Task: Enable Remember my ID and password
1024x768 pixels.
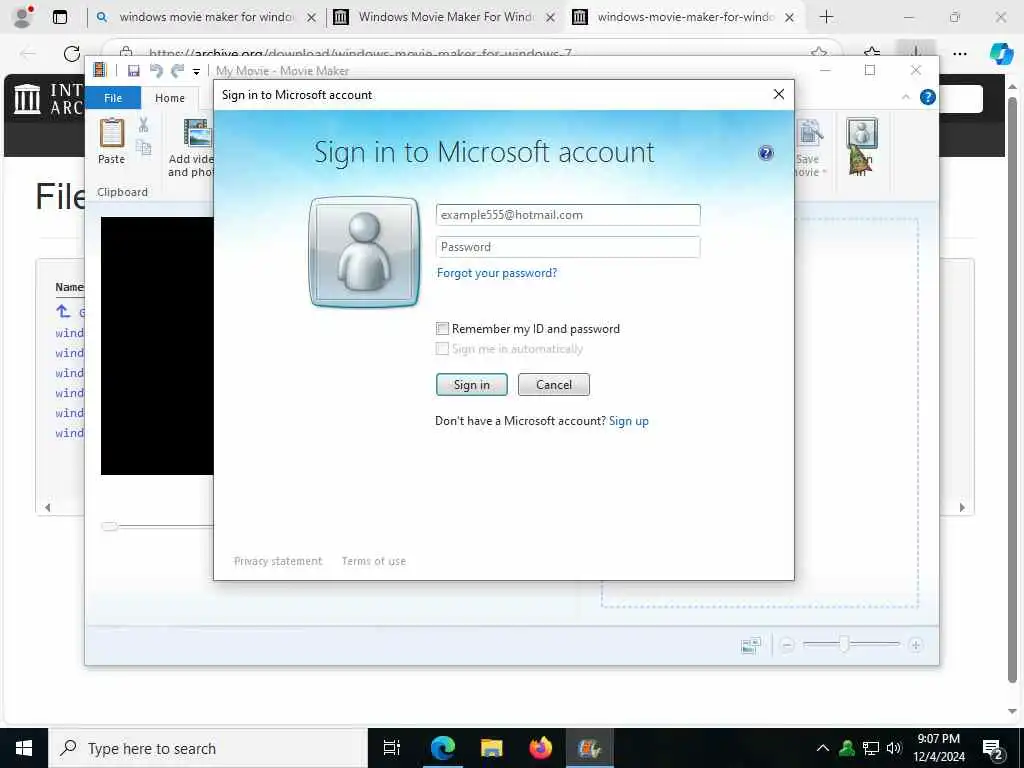Action: pos(442,328)
